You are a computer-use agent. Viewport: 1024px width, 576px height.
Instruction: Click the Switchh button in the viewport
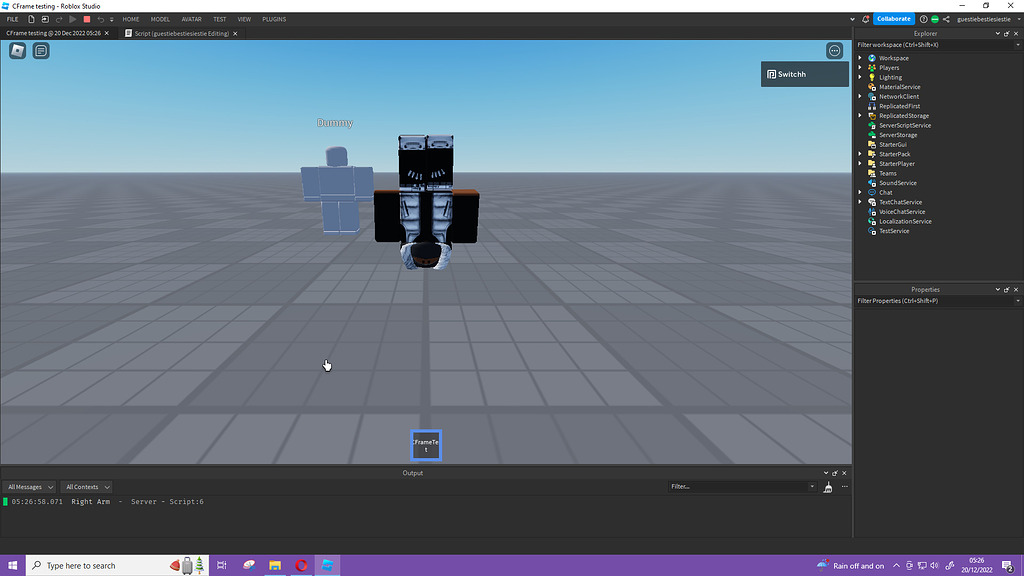coord(804,73)
